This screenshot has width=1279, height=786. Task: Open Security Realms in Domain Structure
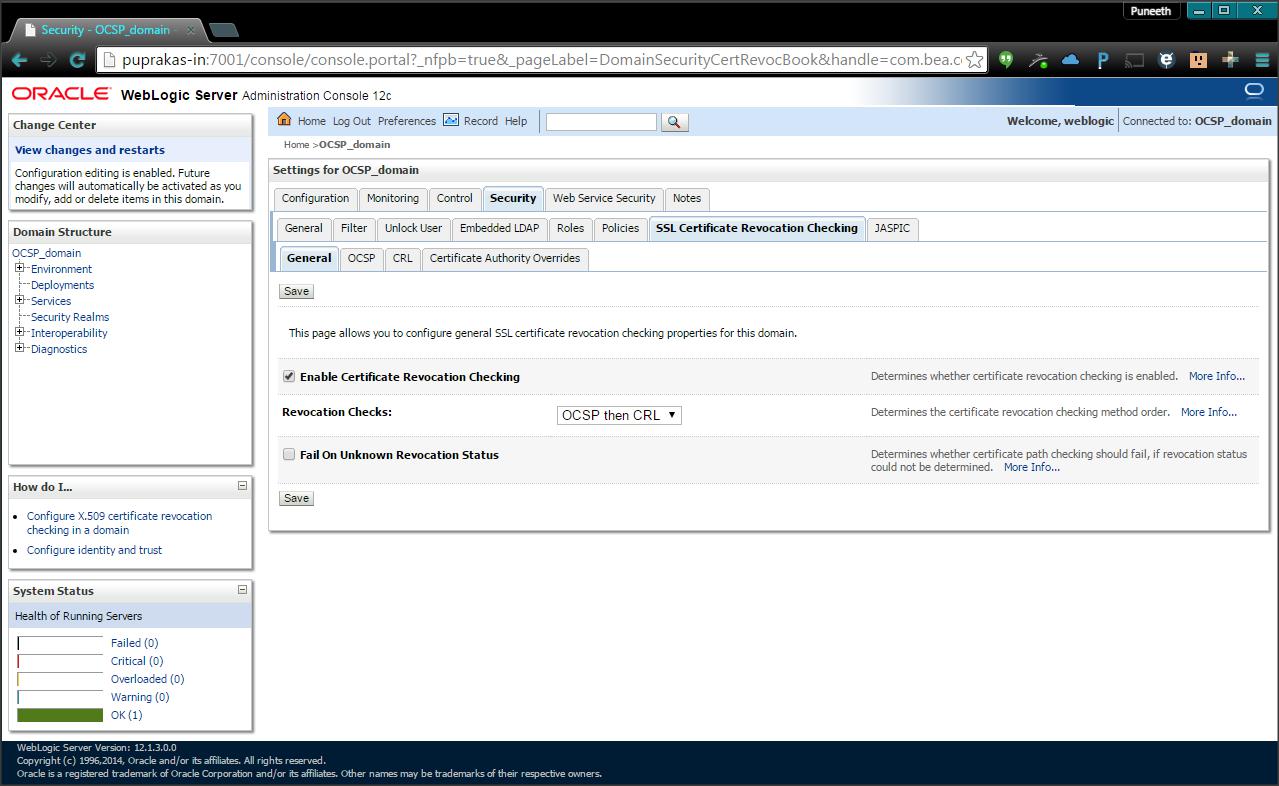pyautogui.click(x=70, y=317)
